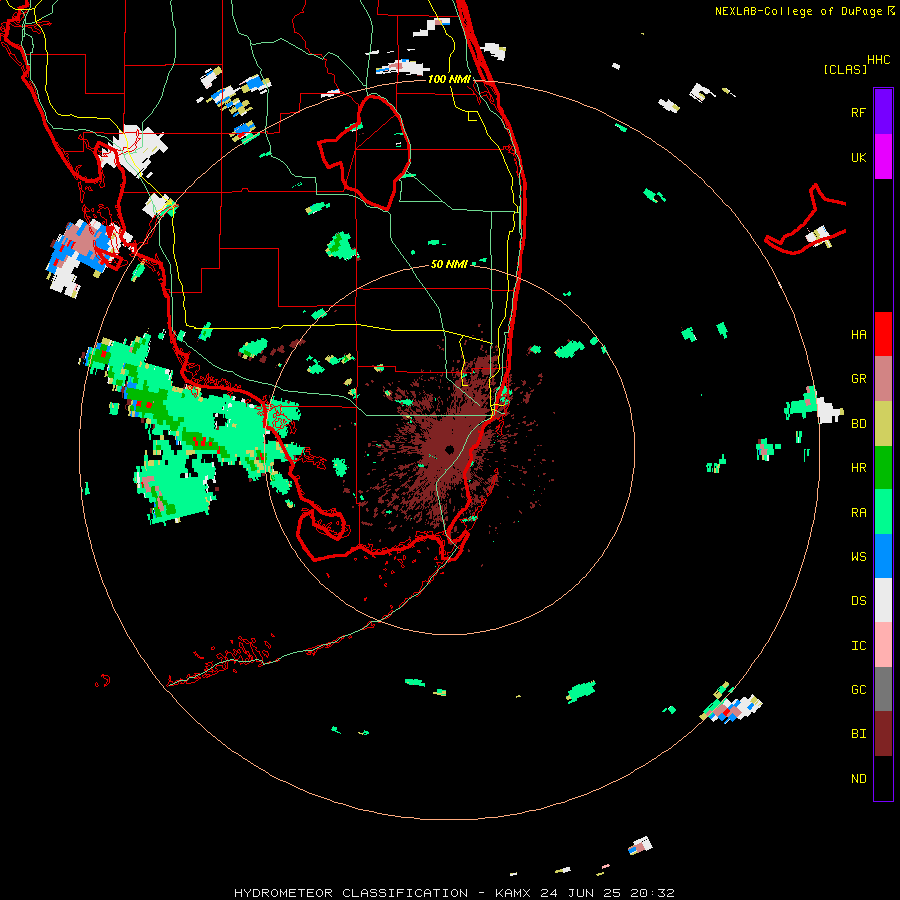This screenshot has height=900, width=900.
Task: Click the GC legend label
Action: pyautogui.click(x=858, y=690)
